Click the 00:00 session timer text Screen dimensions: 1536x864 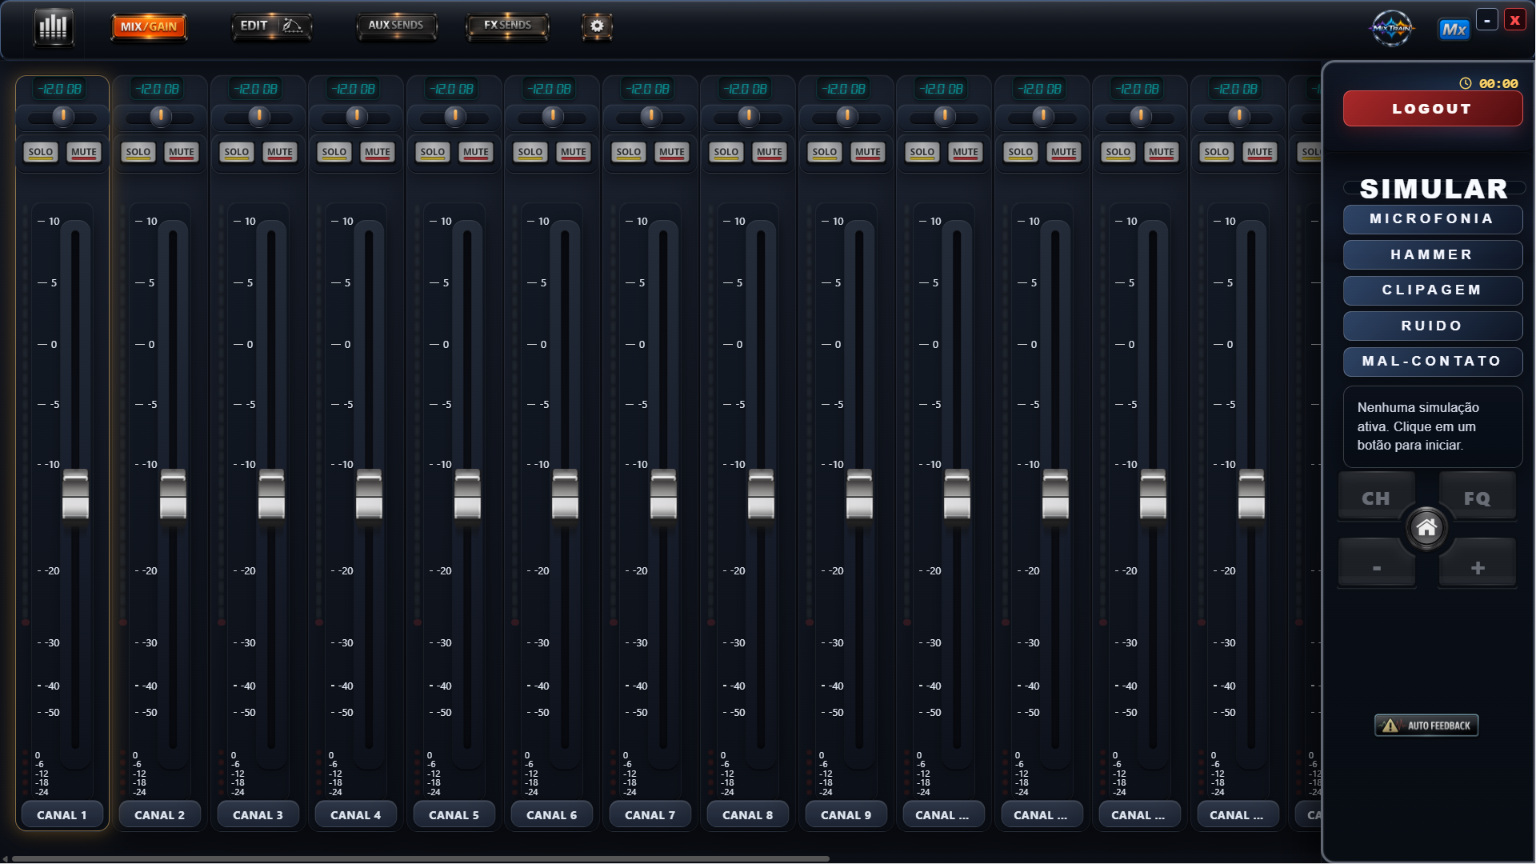1498,84
